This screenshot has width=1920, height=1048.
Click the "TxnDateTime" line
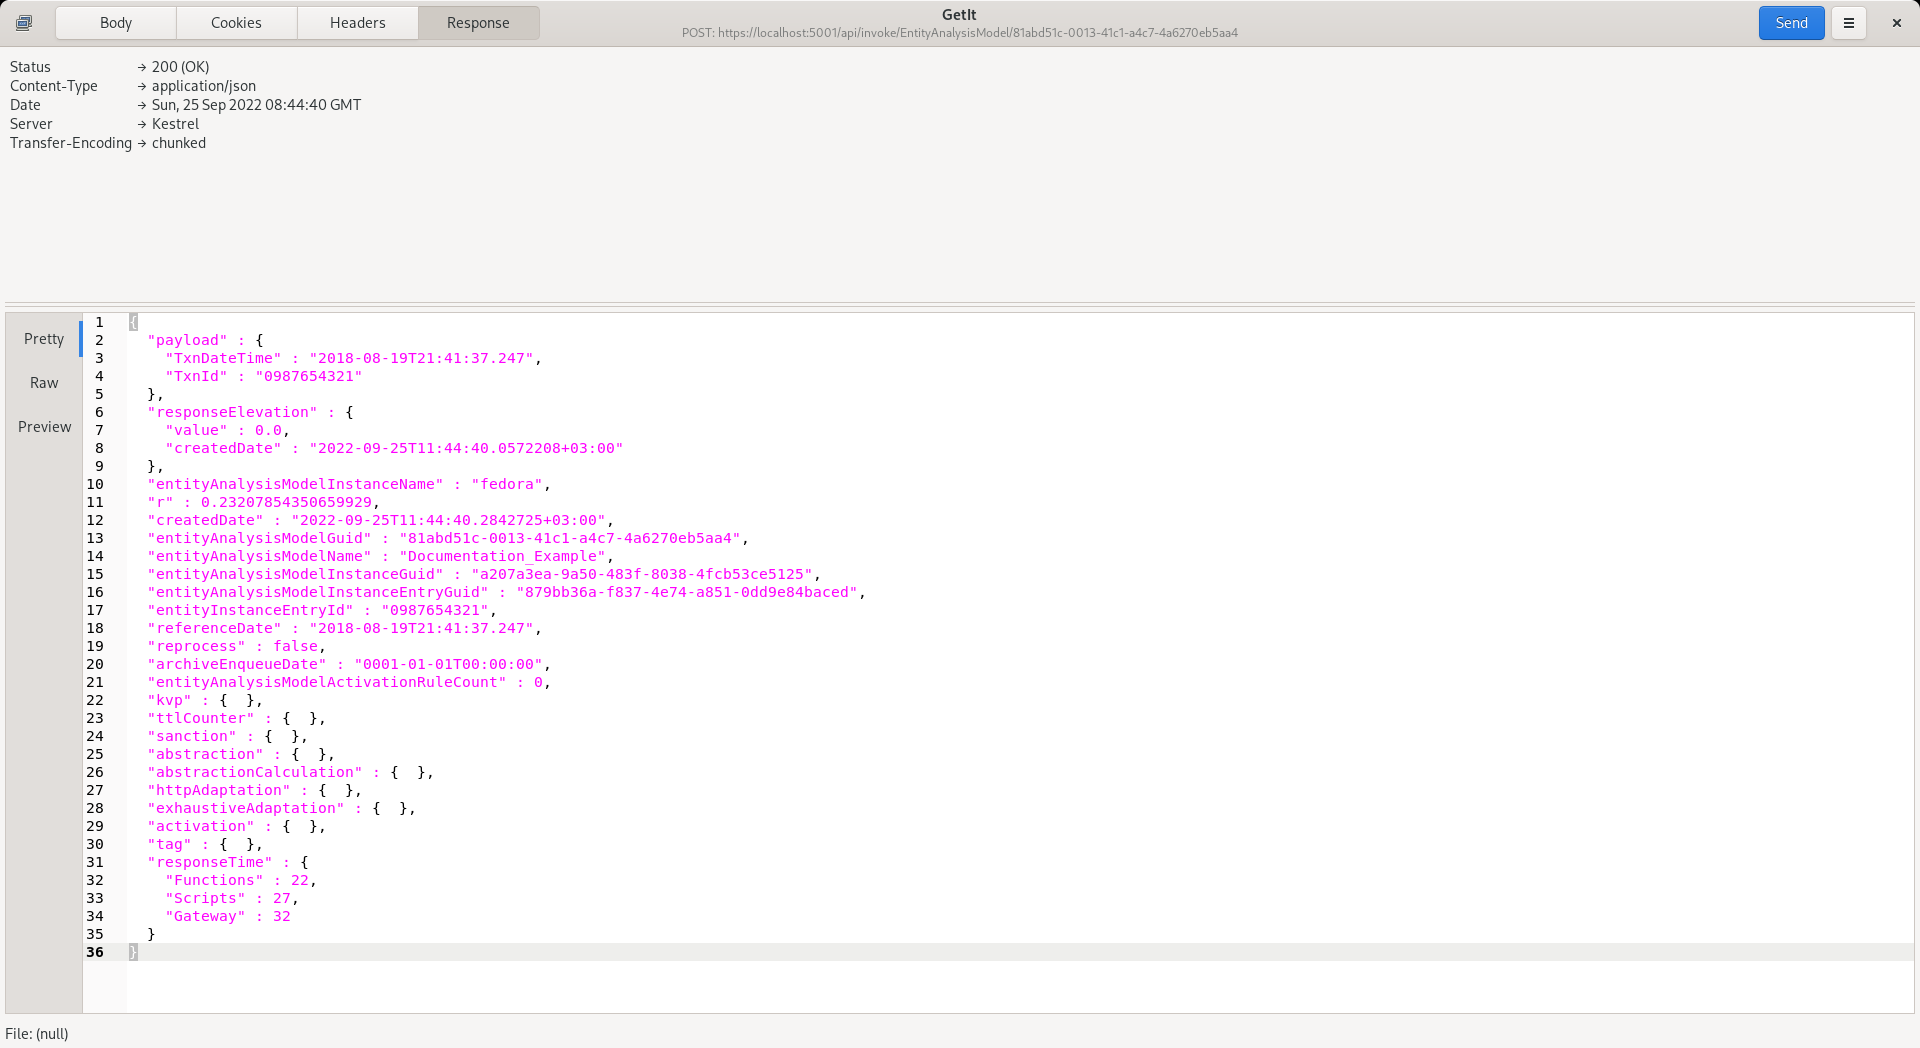(x=353, y=358)
